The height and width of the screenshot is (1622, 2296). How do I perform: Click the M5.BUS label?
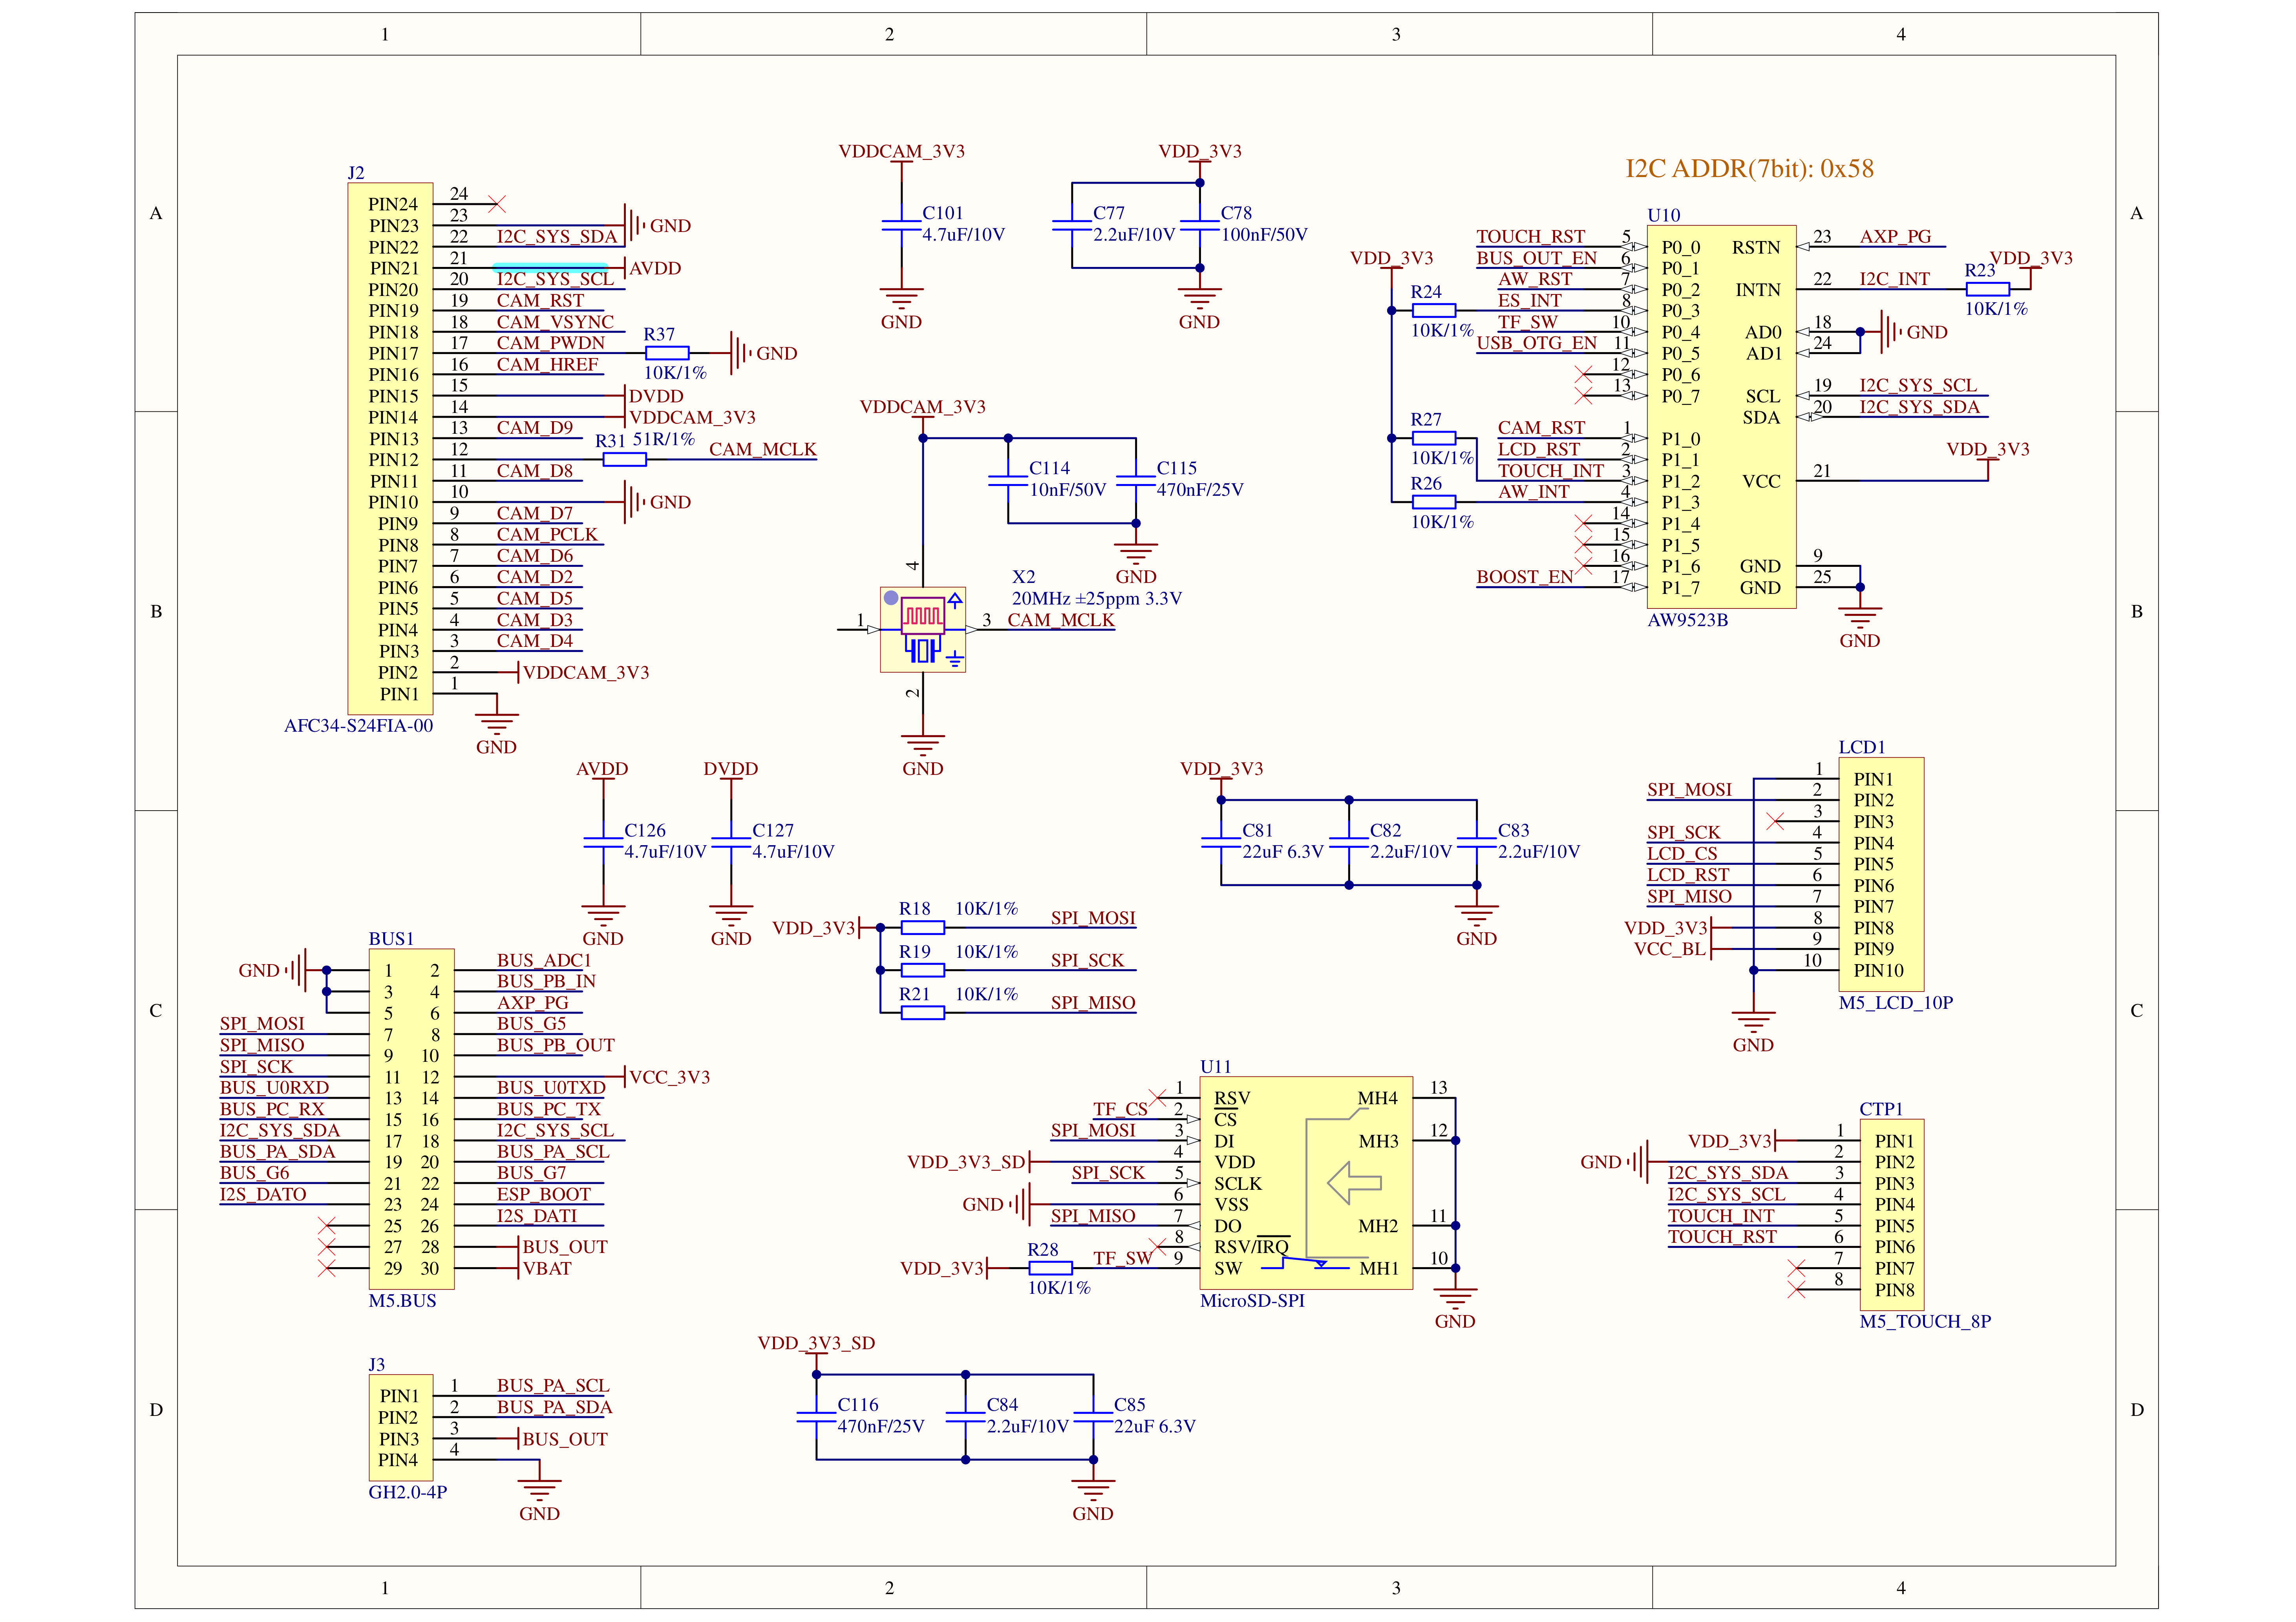402,1301
